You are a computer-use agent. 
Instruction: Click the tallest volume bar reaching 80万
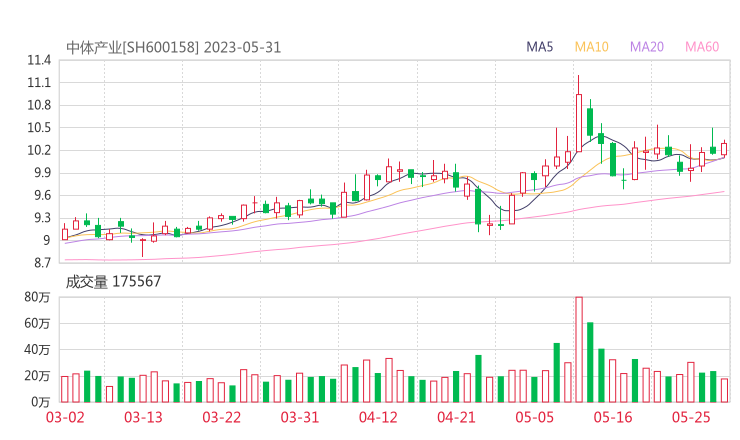coord(579,350)
